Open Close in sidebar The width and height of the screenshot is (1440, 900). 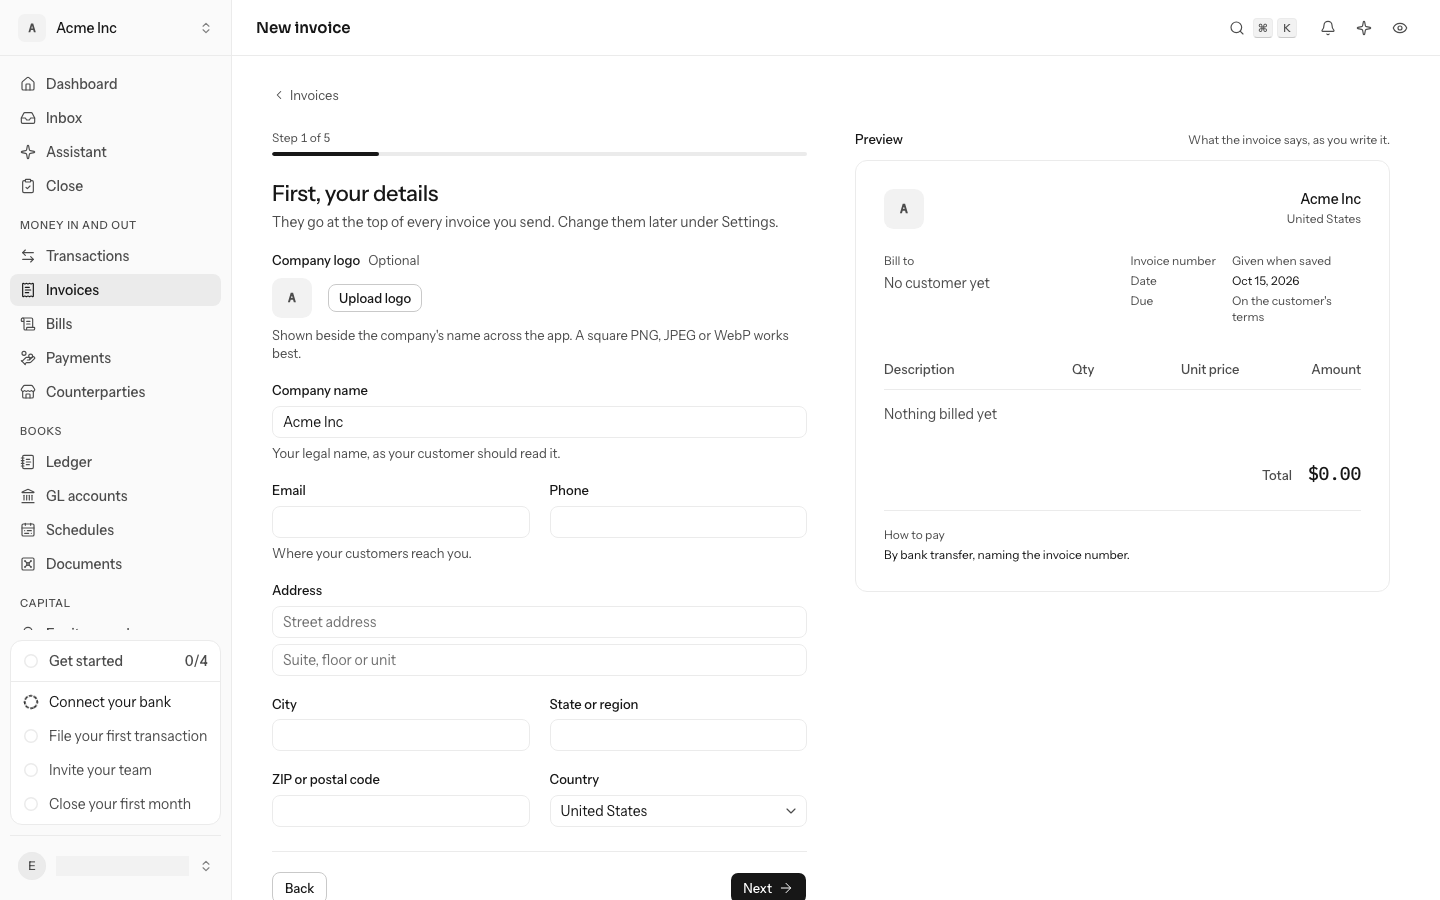115,186
